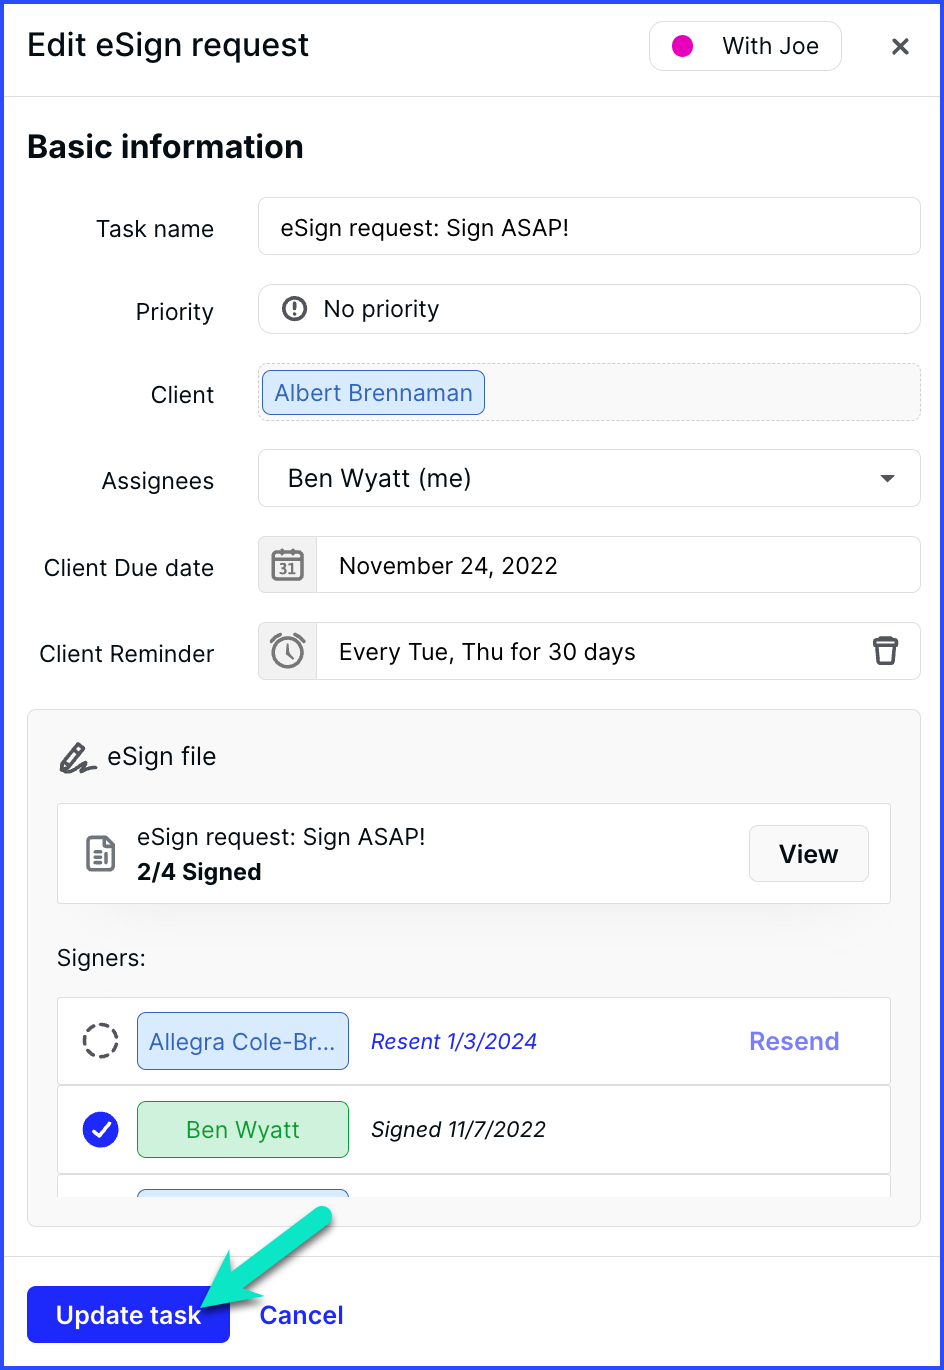Click the pink status dot in With Joe
Viewport: 944px width, 1370px height.
coord(683,46)
